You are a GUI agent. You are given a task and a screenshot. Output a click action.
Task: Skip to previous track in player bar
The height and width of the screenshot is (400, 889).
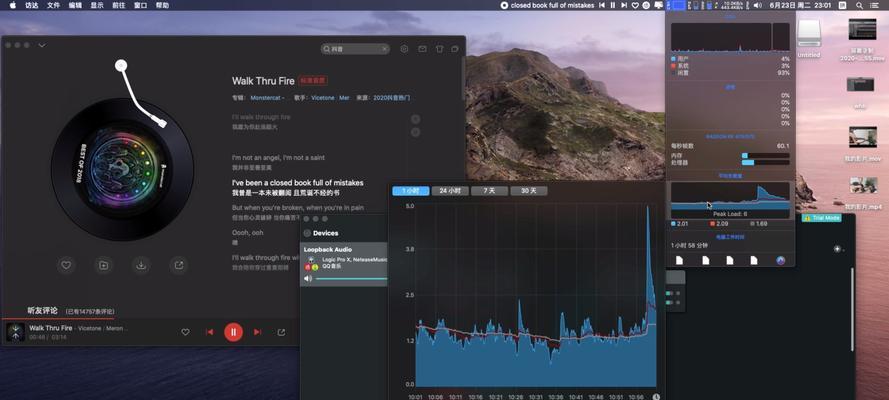pos(209,332)
